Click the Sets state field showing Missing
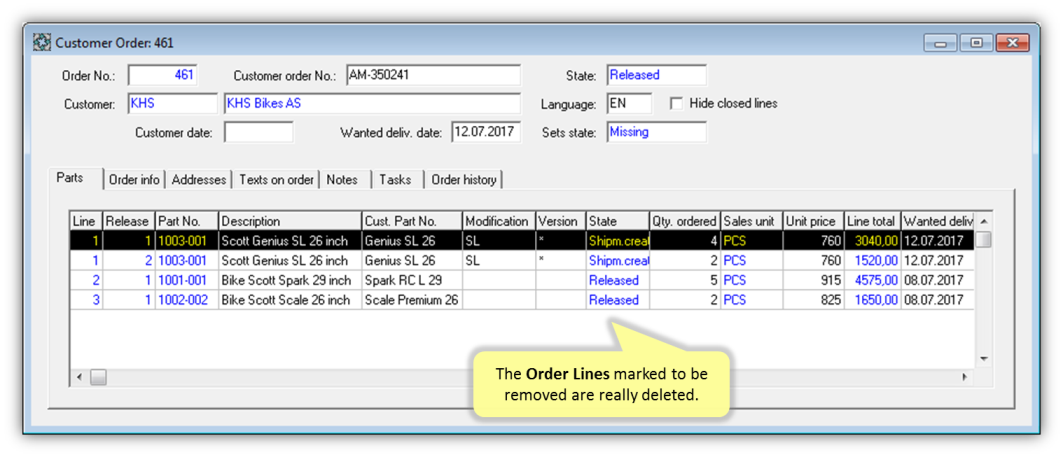 (656, 132)
